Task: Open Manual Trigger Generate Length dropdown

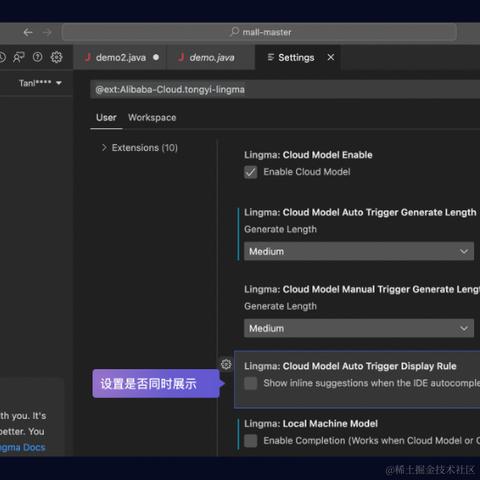Action: (x=359, y=328)
